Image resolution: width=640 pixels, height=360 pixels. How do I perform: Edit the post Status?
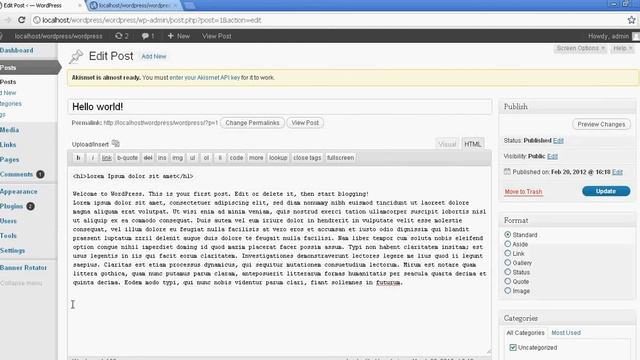point(558,140)
